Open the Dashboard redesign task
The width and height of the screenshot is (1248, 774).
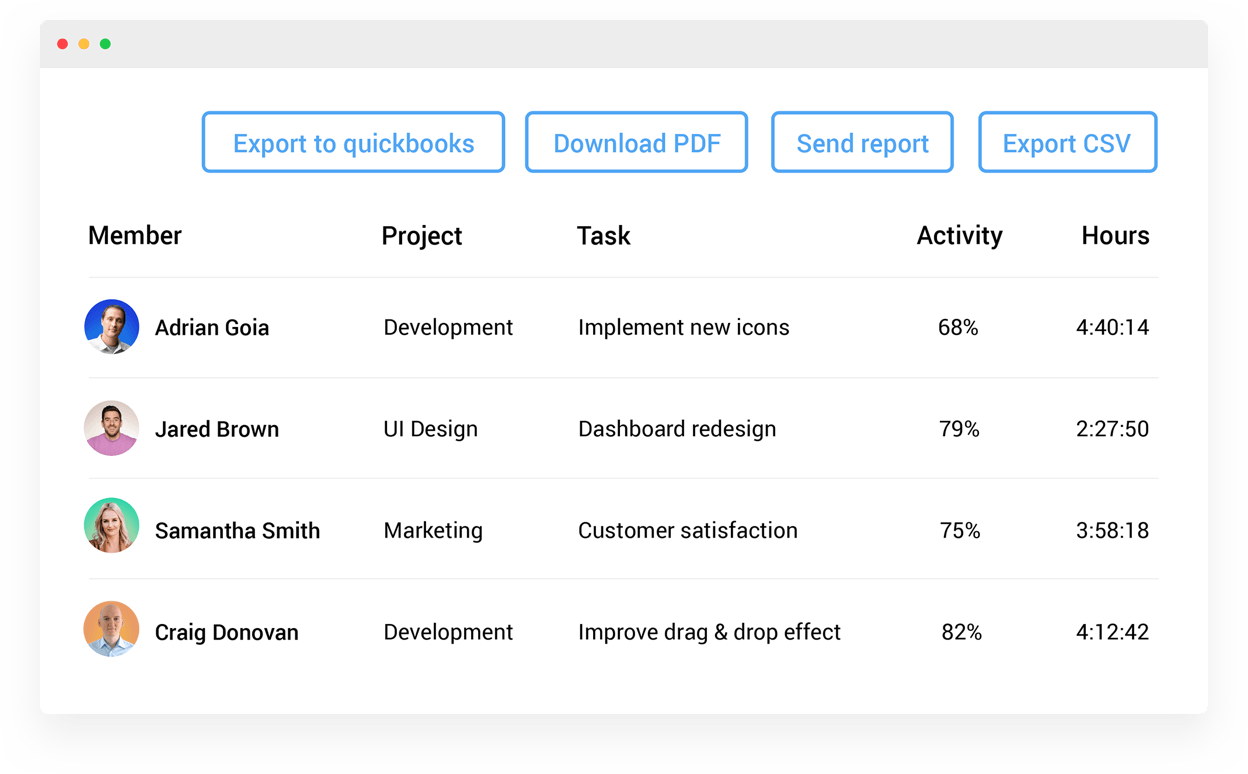(x=677, y=429)
